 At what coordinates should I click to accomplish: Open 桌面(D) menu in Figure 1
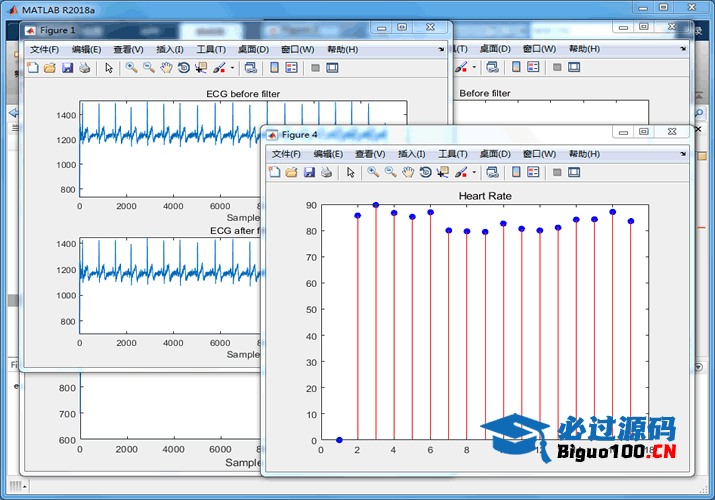click(x=254, y=50)
